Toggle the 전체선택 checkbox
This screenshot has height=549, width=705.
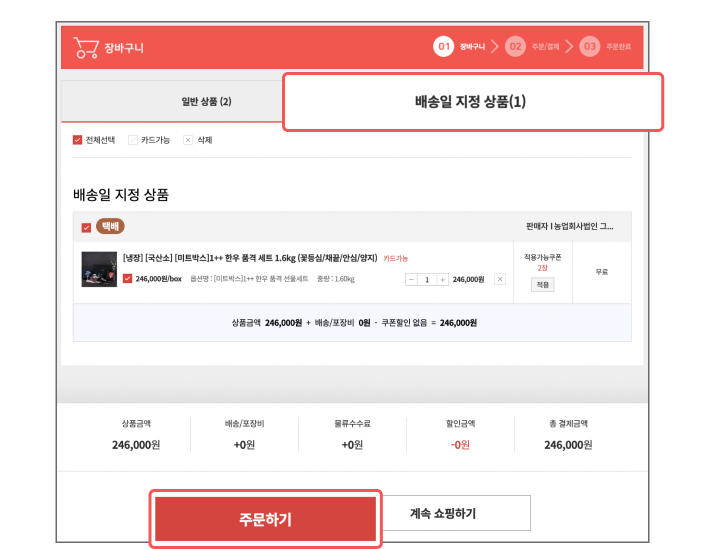[x=78, y=140]
